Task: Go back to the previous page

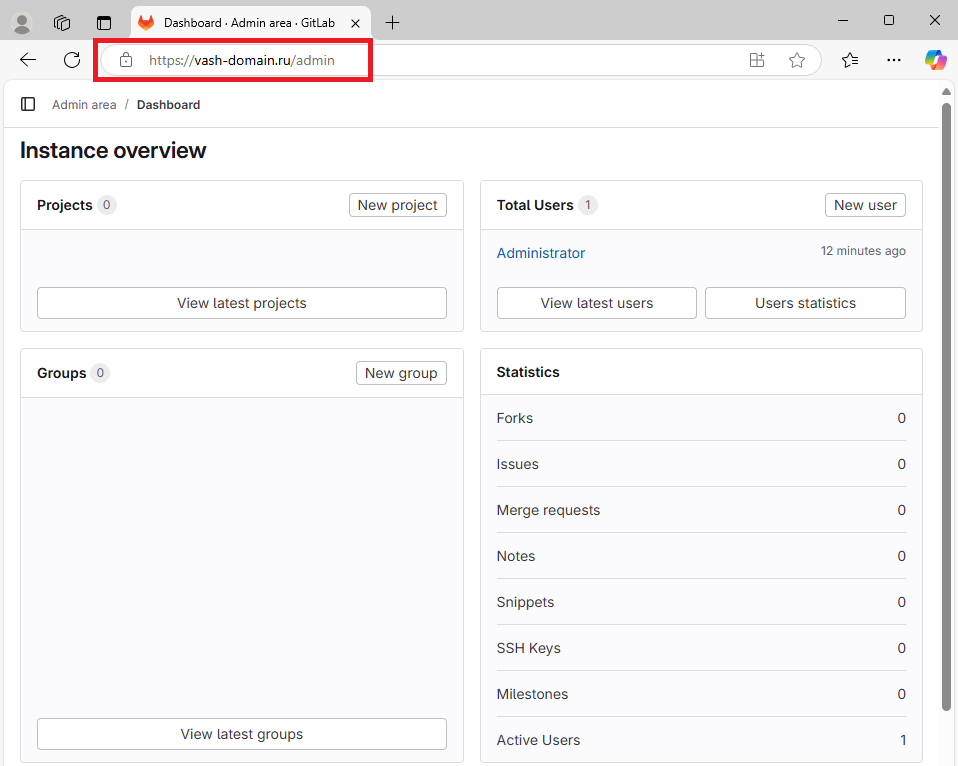Action: (x=28, y=60)
